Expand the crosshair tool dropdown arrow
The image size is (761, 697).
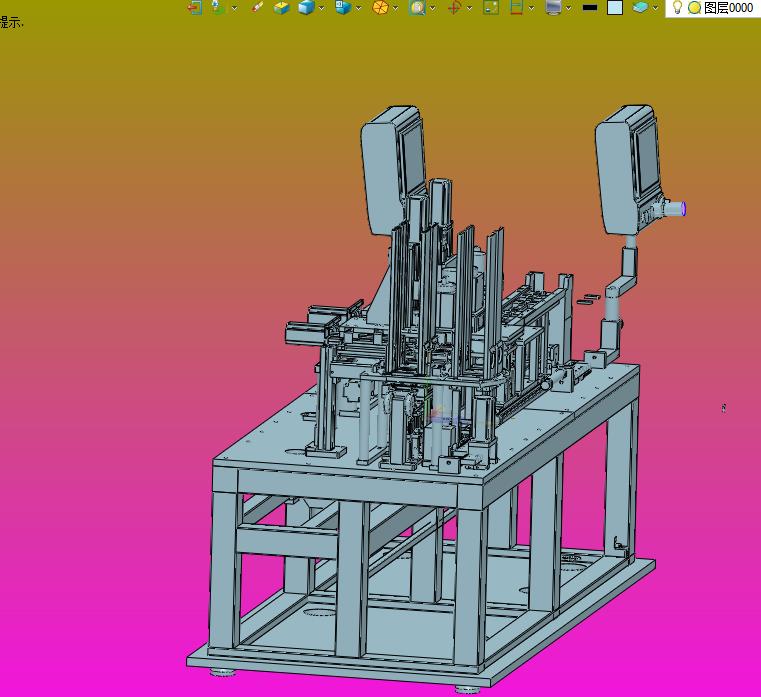[x=469, y=8]
